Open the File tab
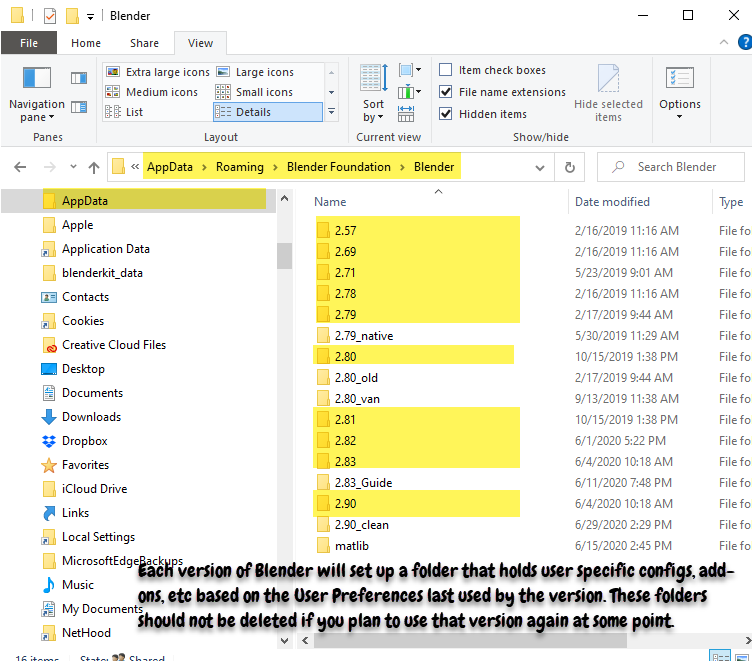The image size is (752, 661). click(29, 43)
